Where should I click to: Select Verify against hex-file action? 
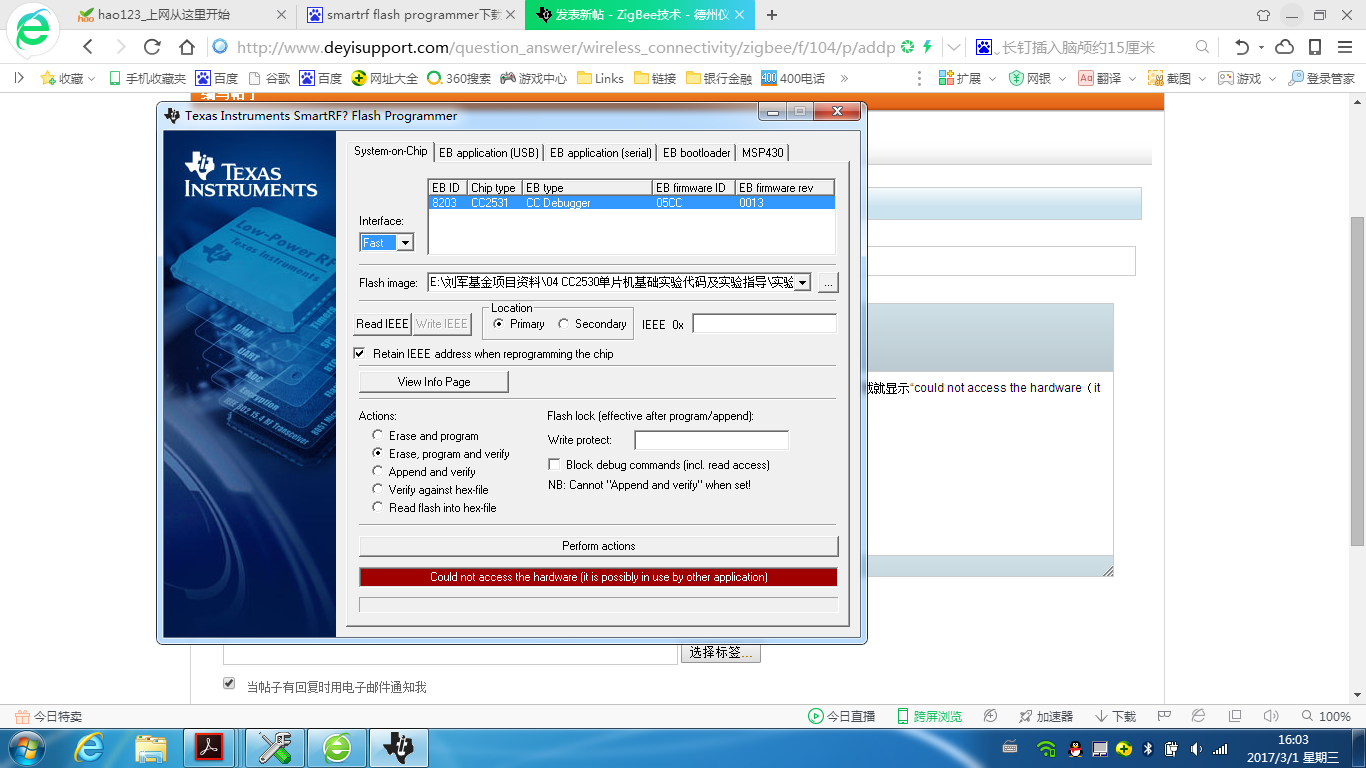pos(378,490)
